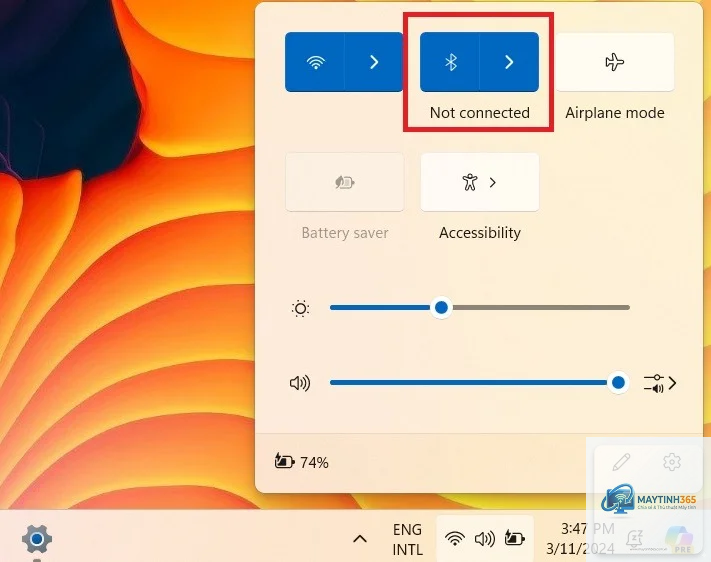
Task: Mute sound via the volume speaker icon
Action: pyautogui.click(x=300, y=383)
